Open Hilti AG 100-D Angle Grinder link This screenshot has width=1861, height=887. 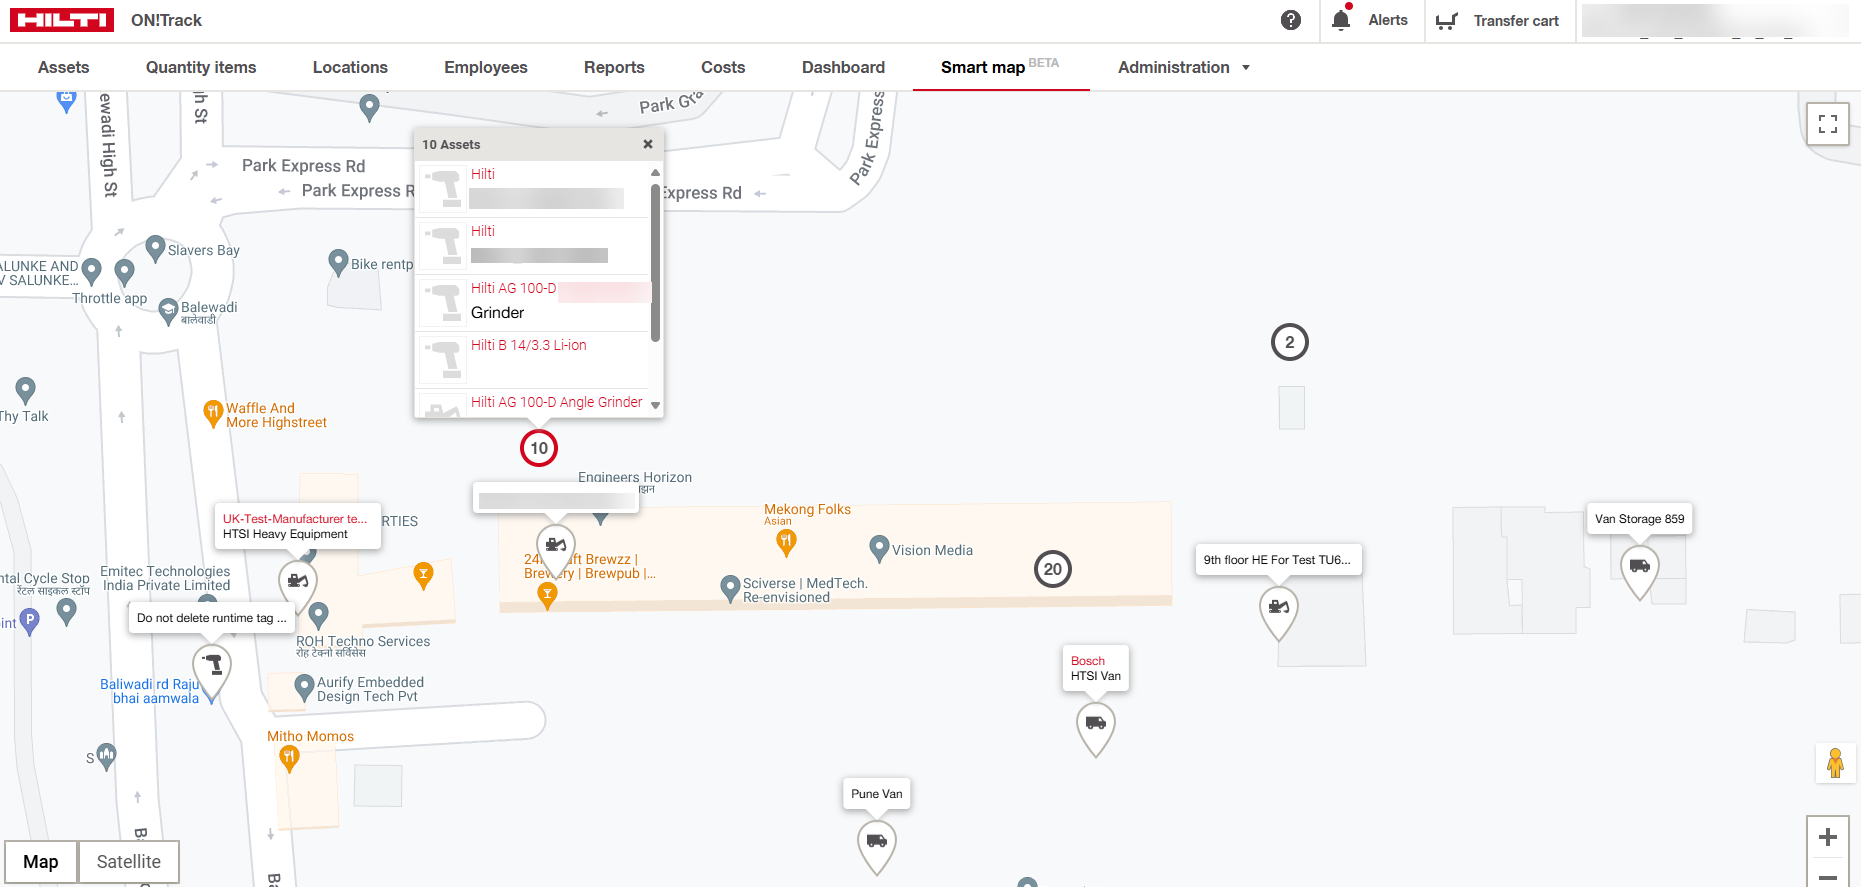click(x=556, y=402)
